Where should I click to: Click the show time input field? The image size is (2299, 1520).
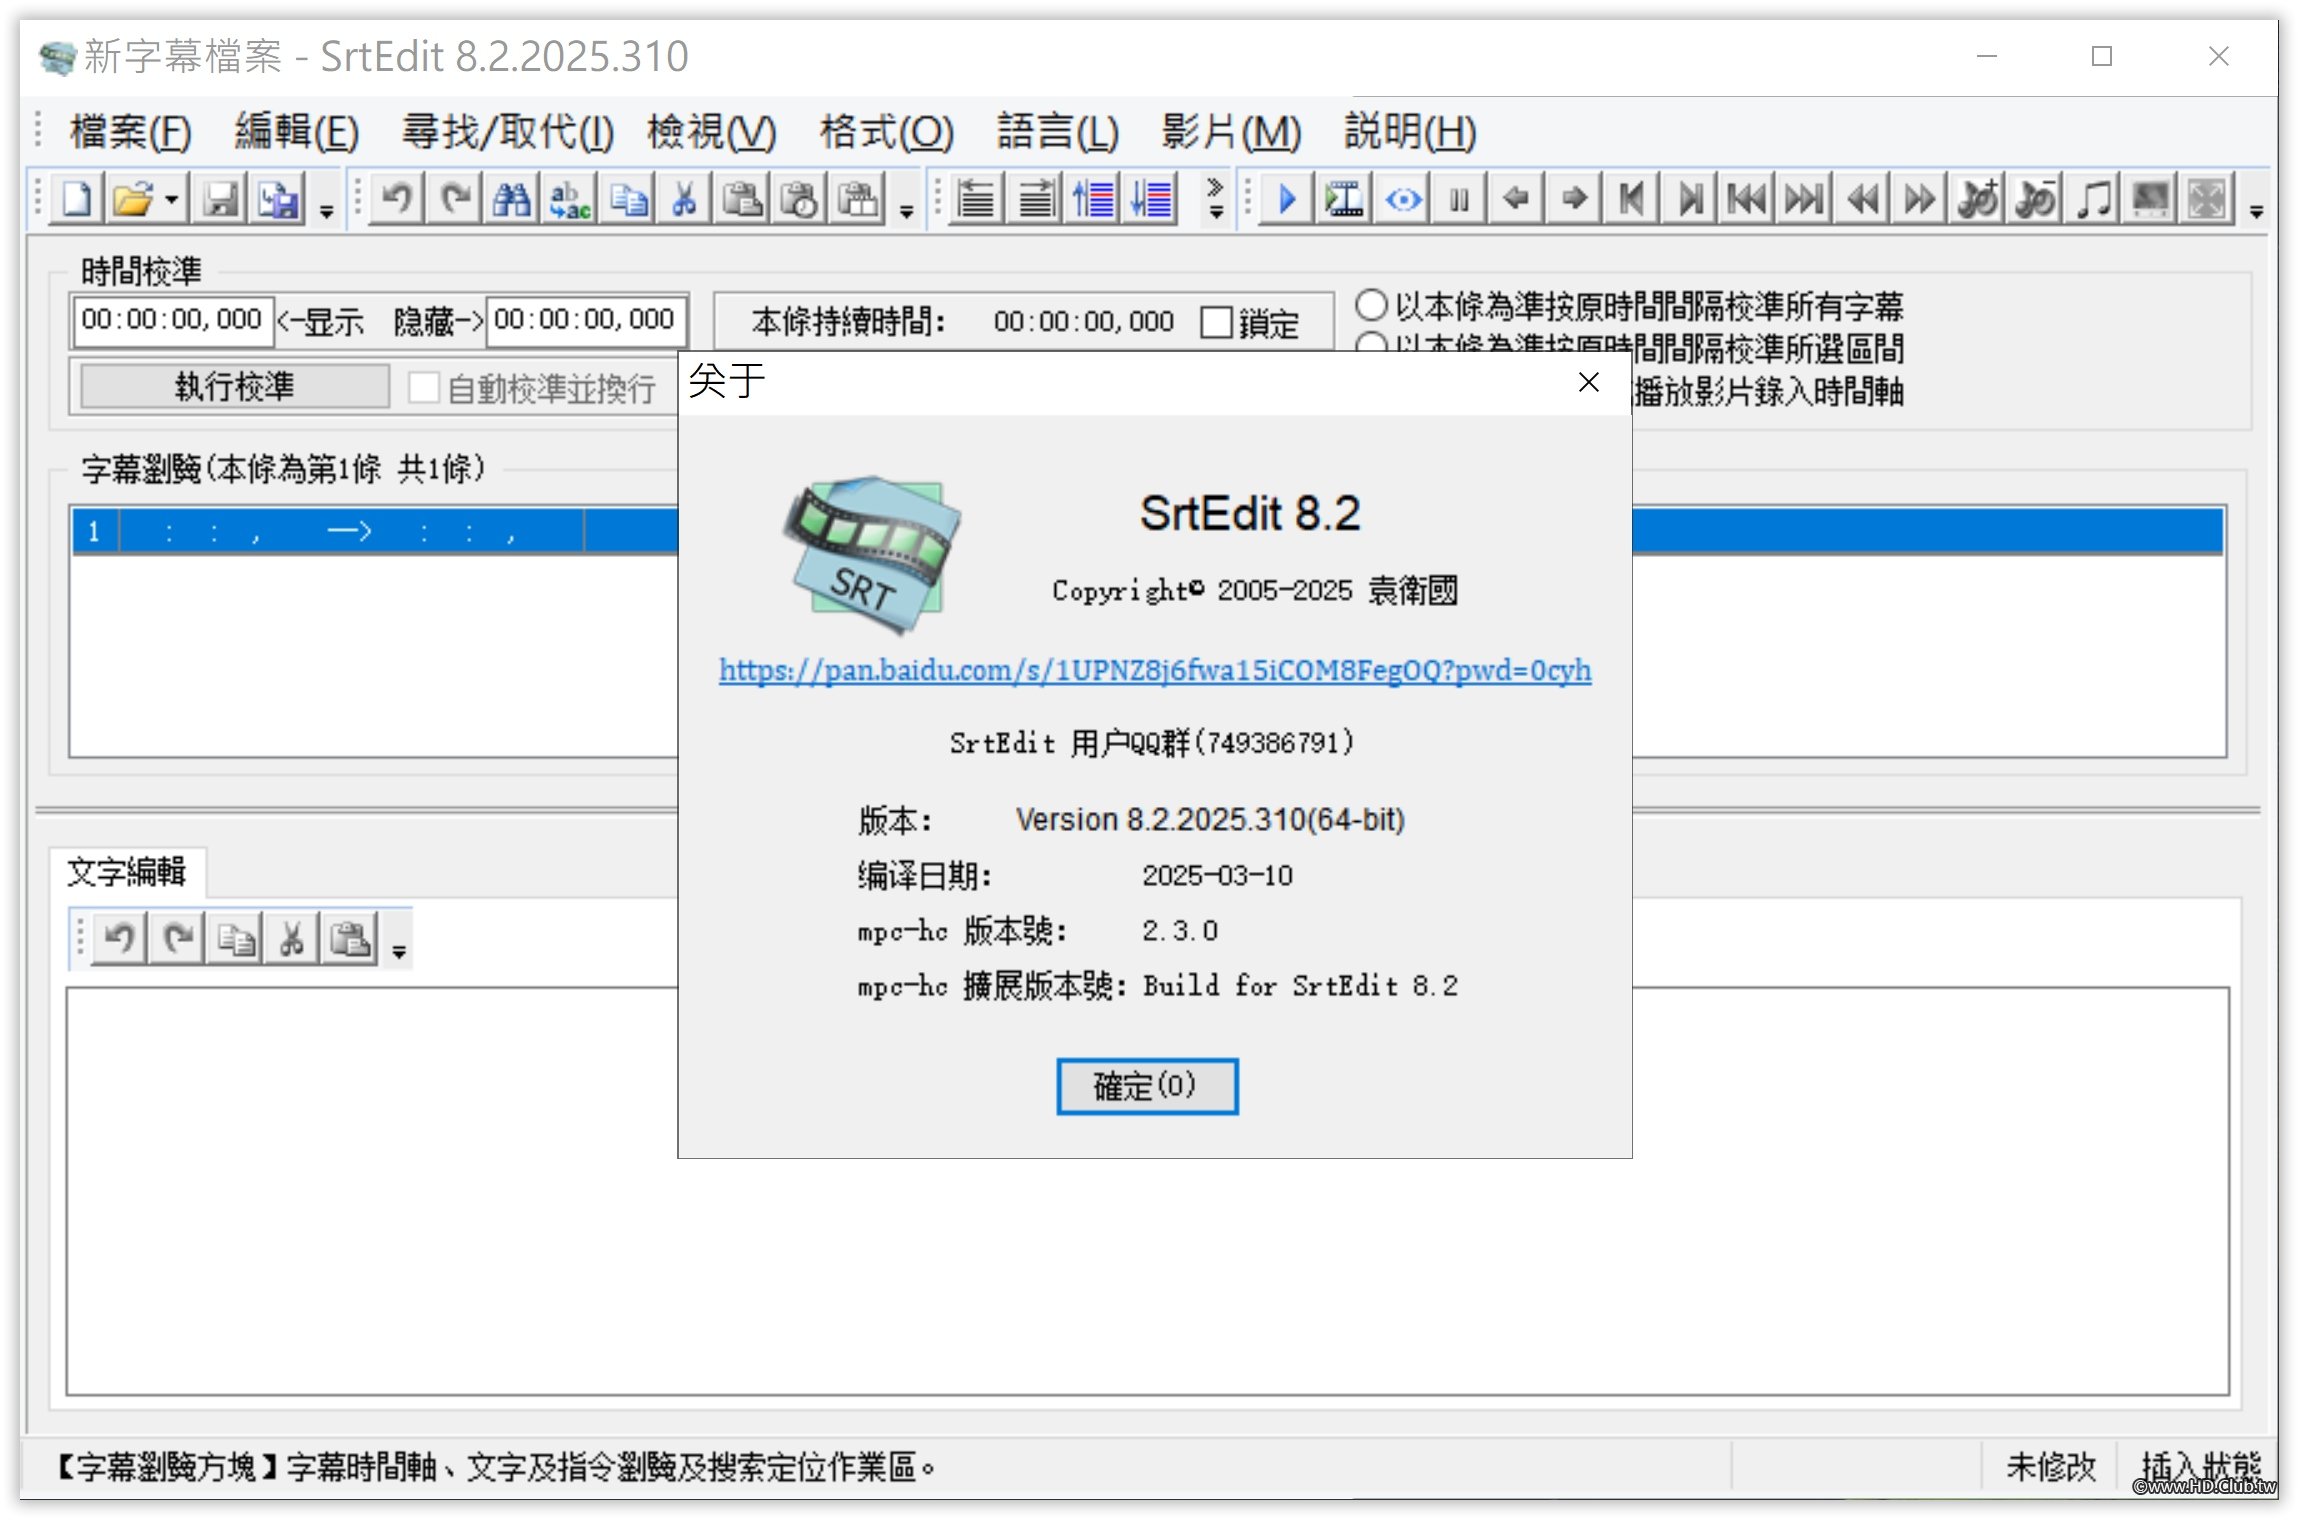tap(171, 320)
